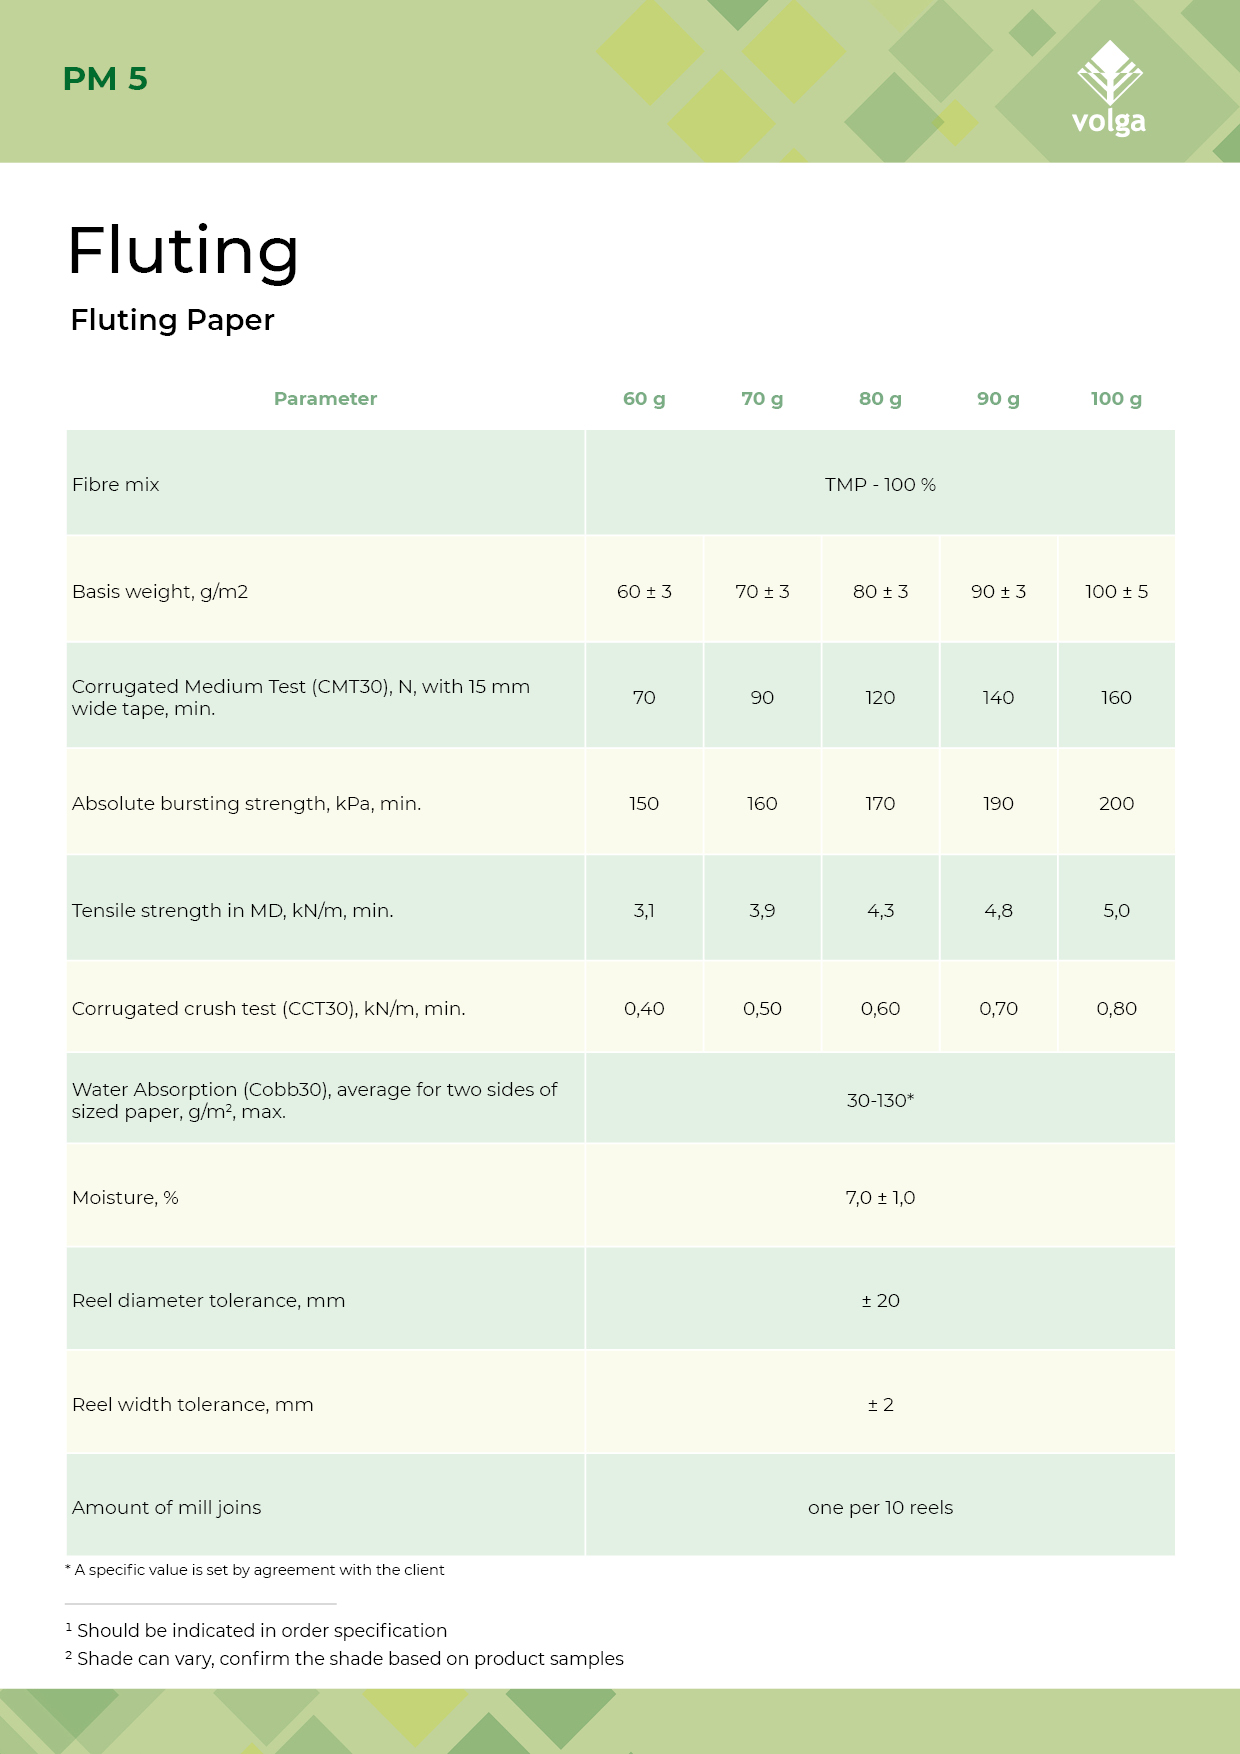
Task: Click the Parameter column header
Action: click(x=325, y=398)
